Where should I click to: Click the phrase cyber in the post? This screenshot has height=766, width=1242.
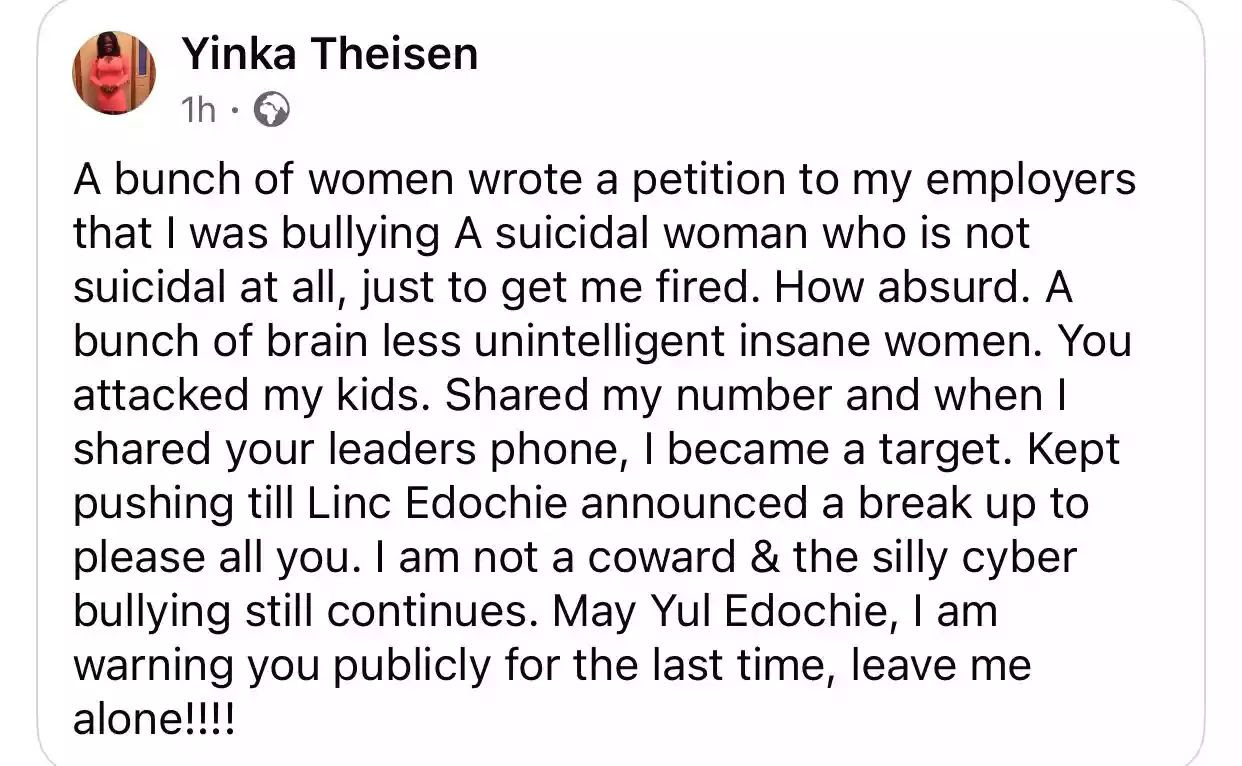pos(1023,557)
